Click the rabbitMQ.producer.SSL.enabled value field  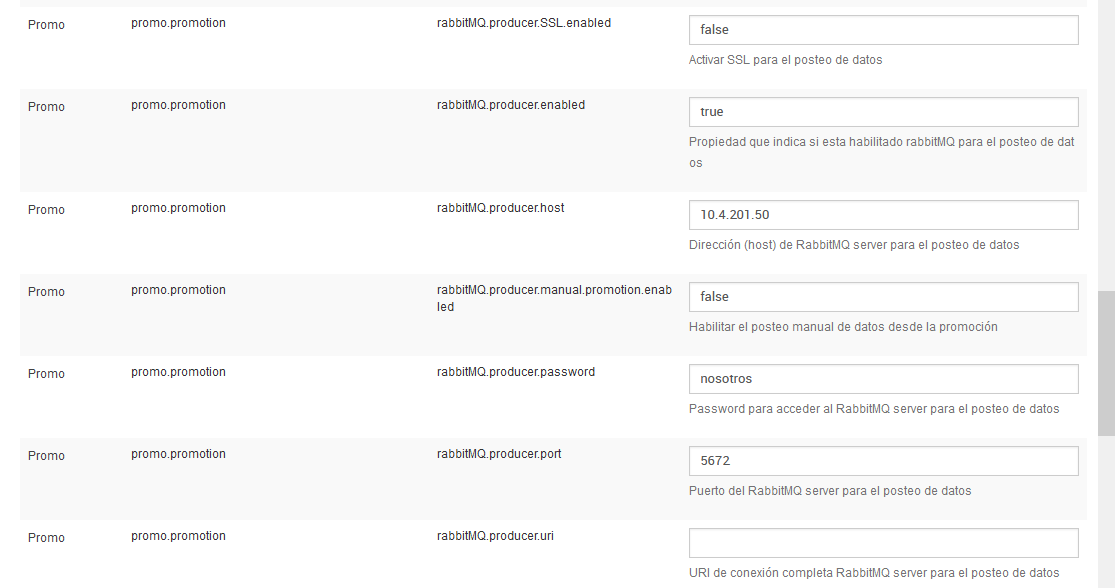tap(883, 30)
